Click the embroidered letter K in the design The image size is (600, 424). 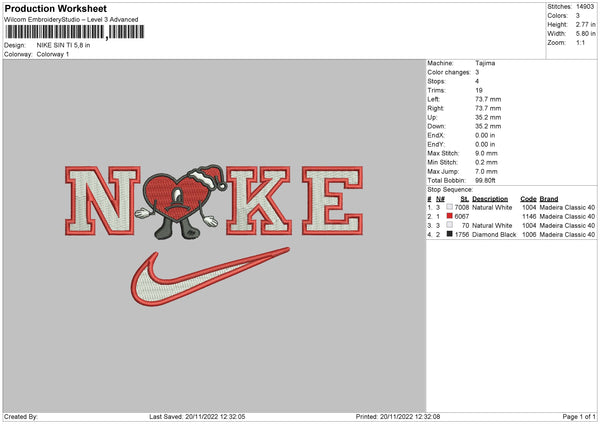259,201
